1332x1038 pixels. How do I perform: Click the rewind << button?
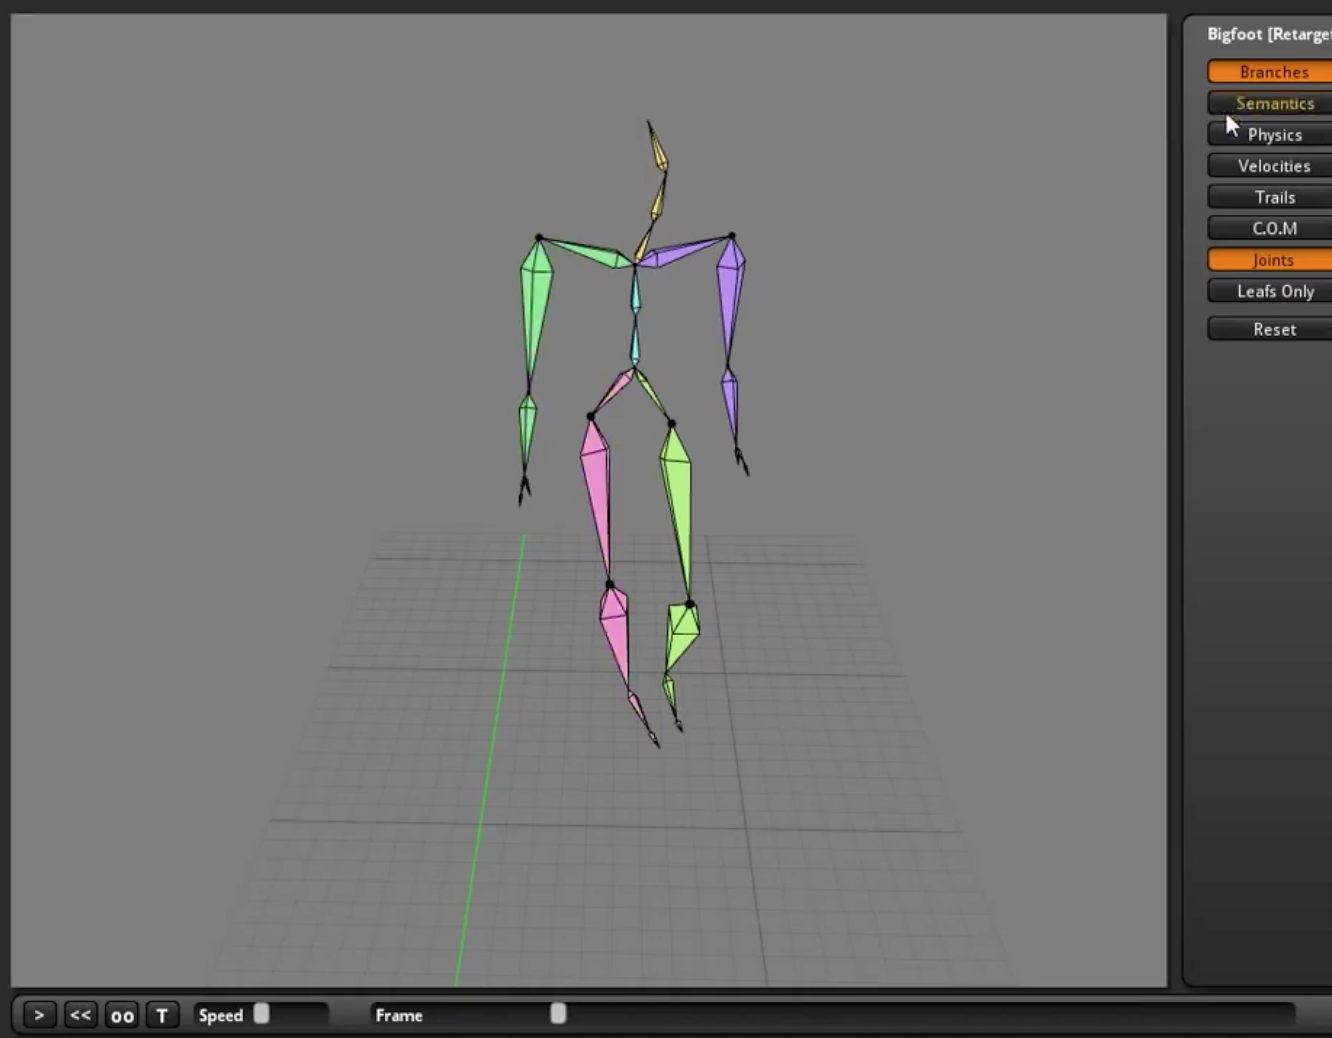(x=80, y=1015)
